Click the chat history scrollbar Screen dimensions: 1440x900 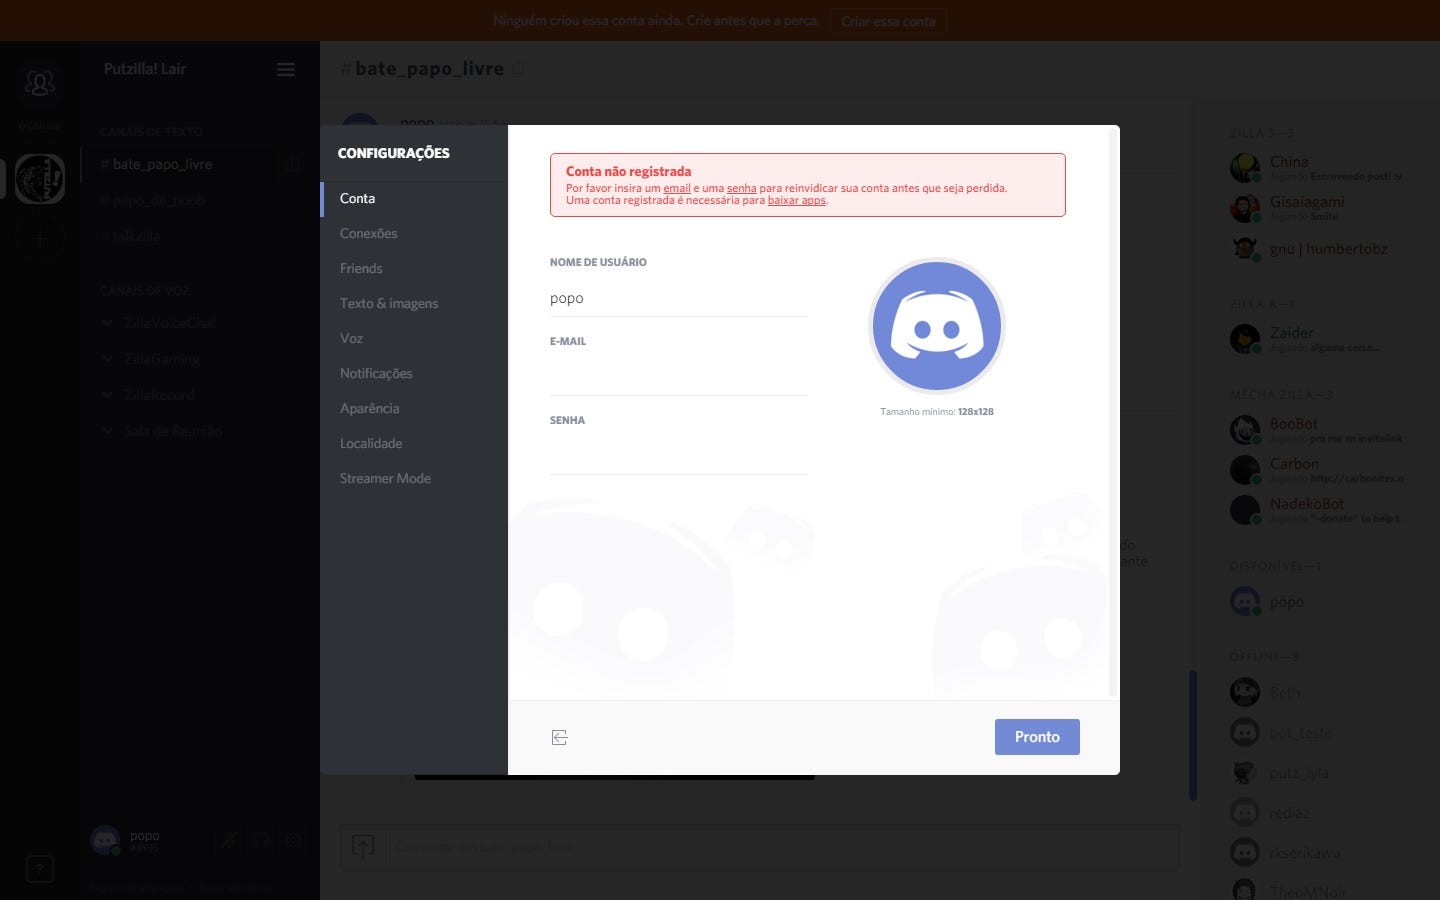tap(1192, 735)
